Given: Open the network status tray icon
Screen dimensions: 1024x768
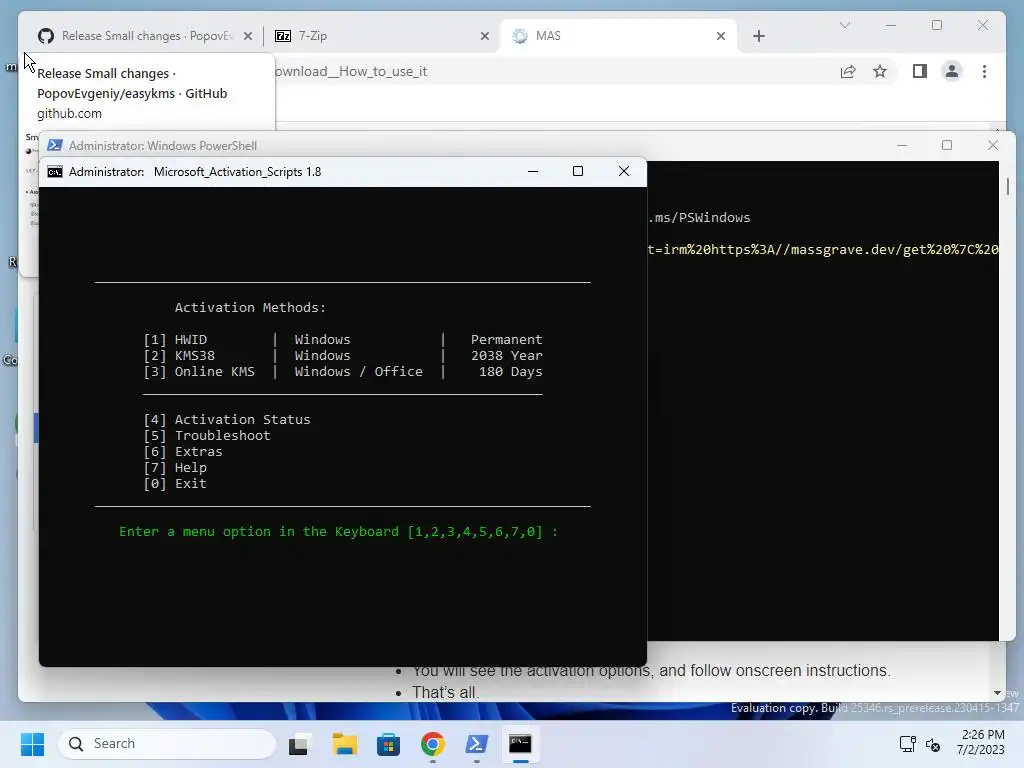Looking at the screenshot, I should 907,744.
